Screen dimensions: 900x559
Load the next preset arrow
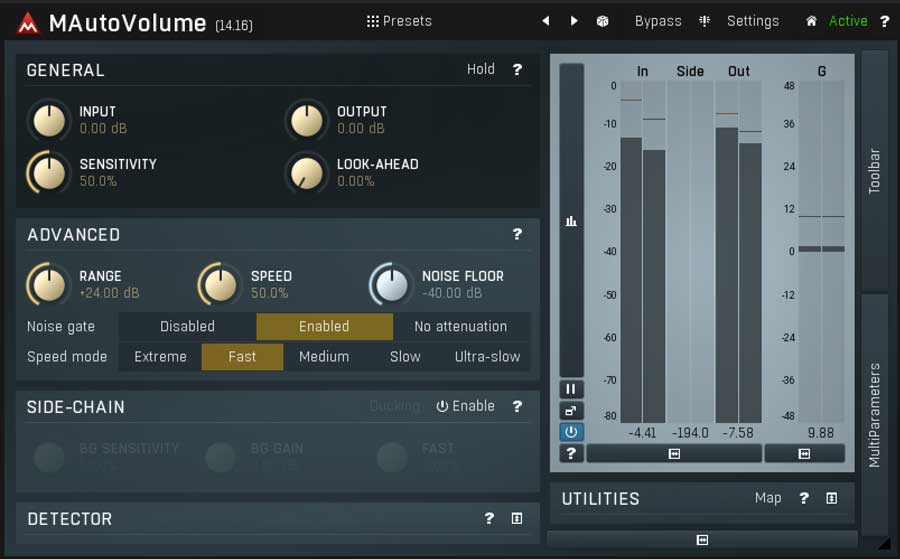coord(573,21)
